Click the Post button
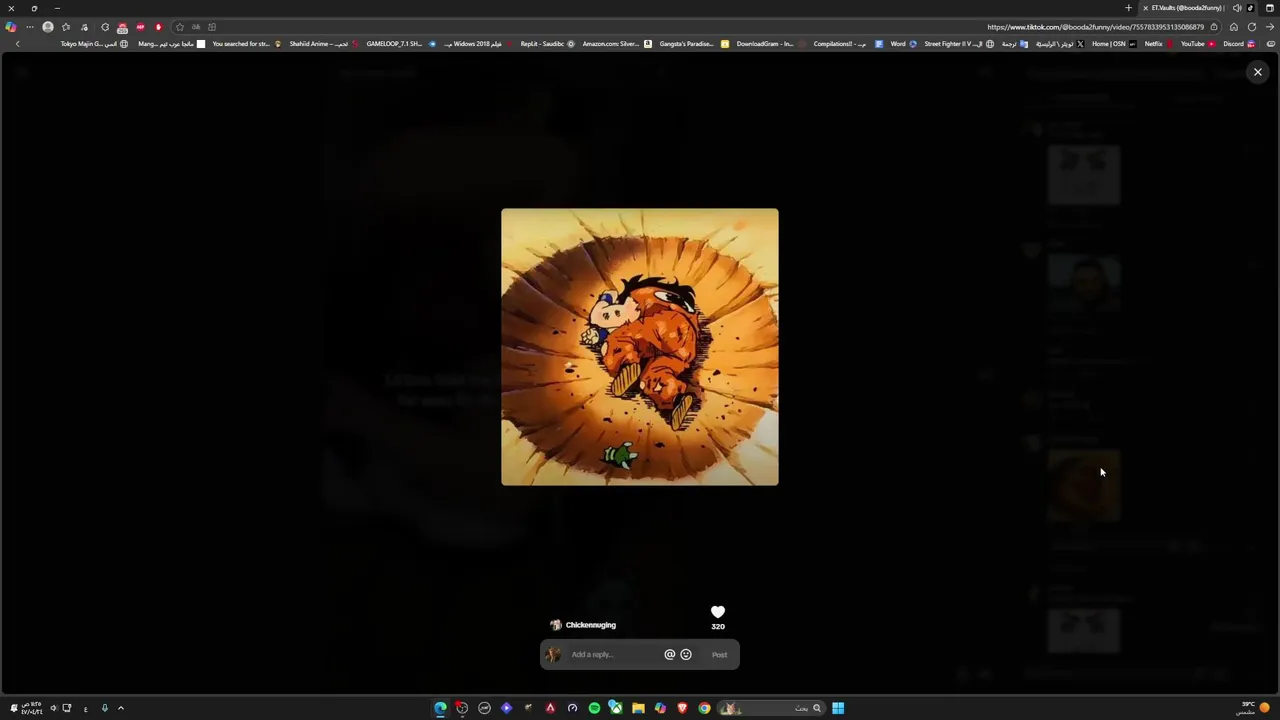The width and height of the screenshot is (1280, 720). 719,655
